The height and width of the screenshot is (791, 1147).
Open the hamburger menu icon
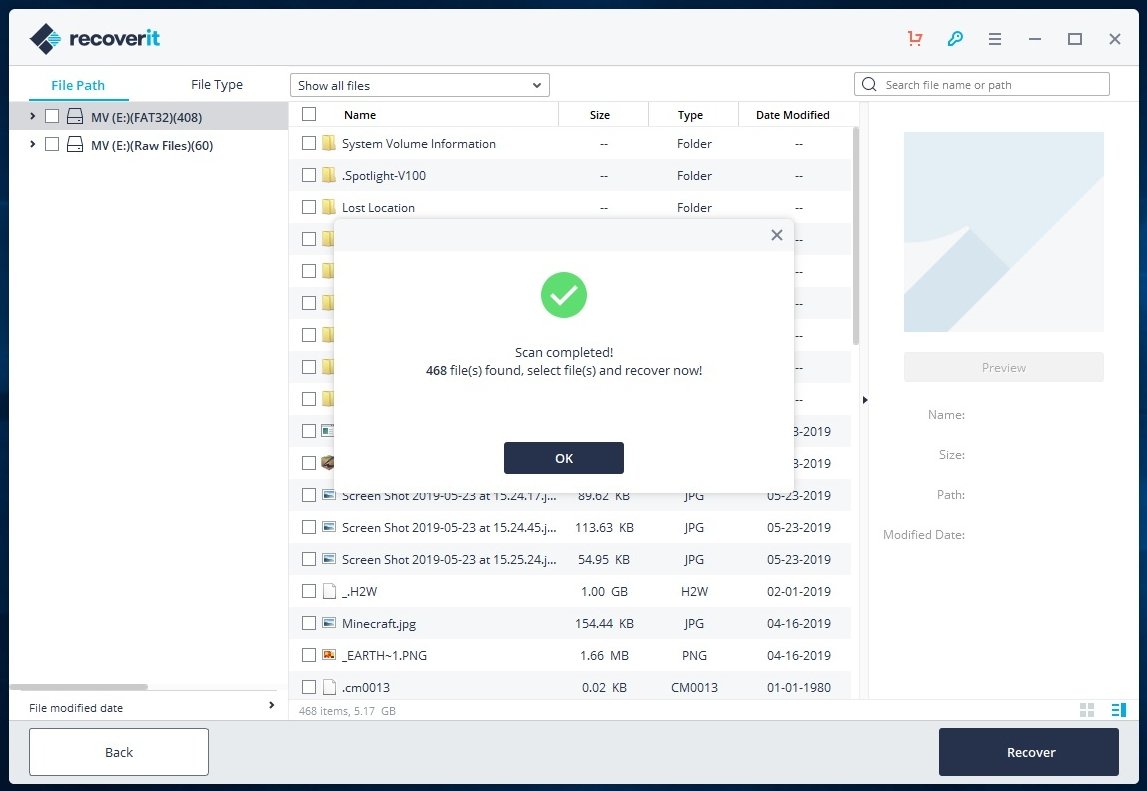[x=995, y=38]
